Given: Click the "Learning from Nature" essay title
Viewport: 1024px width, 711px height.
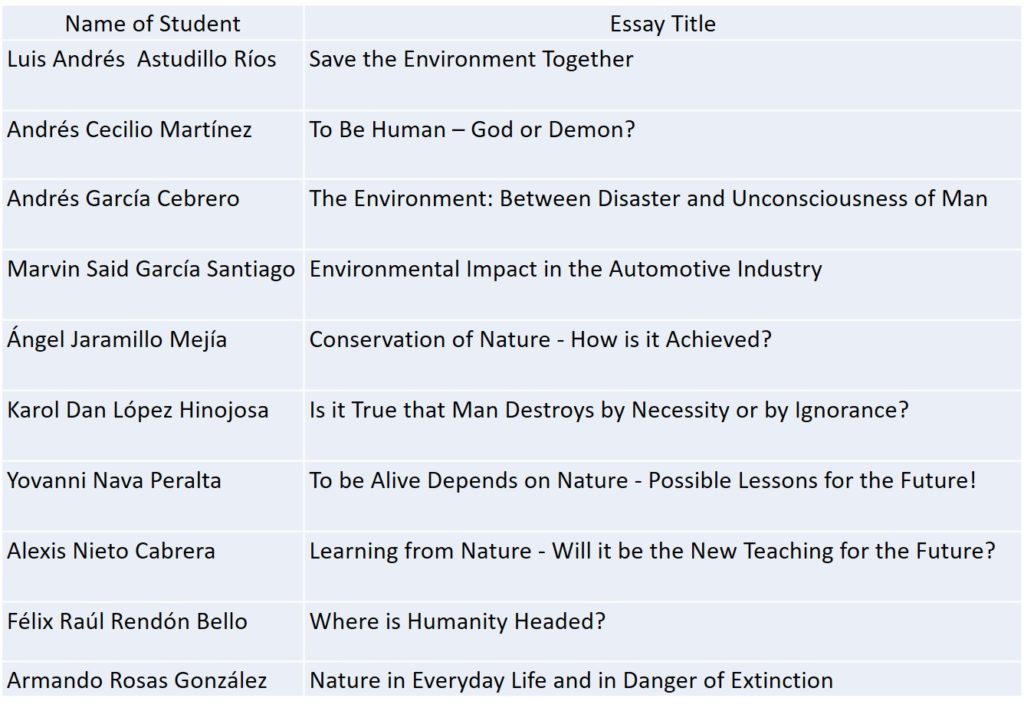Looking at the screenshot, I should coord(652,550).
